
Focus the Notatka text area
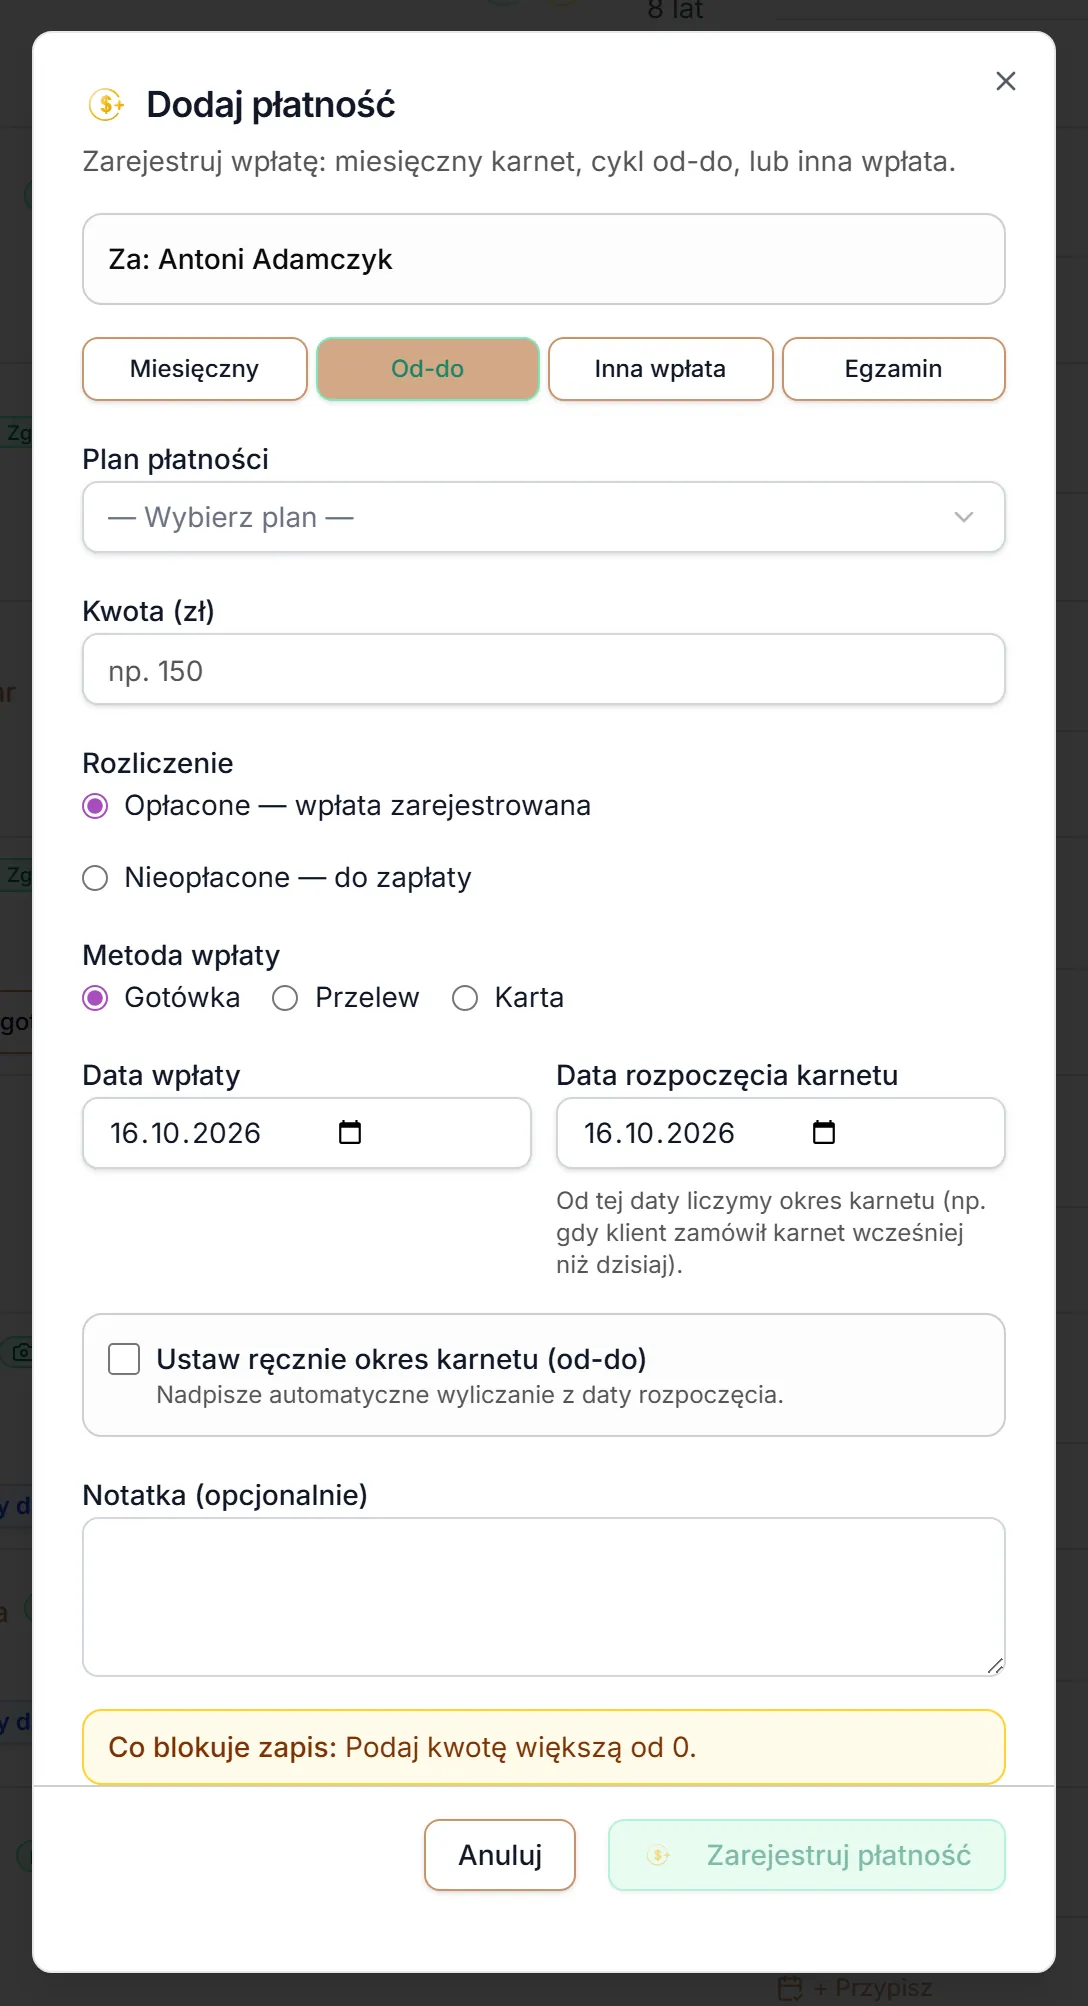544,1597
